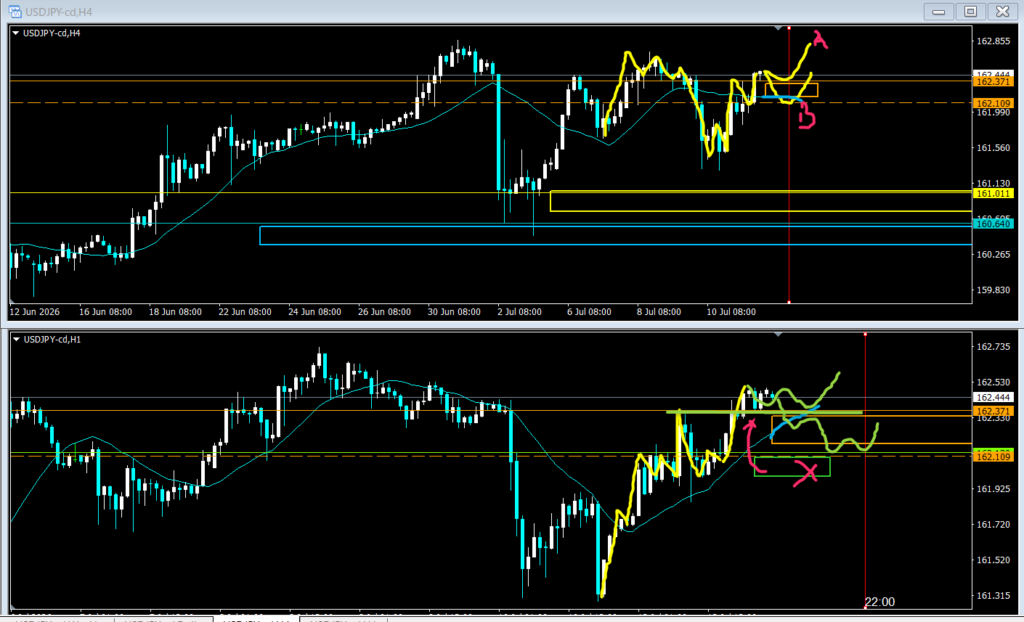Click the 10 Jul 08:00 time label
This screenshot has width=1024, height=622.
point(731,312)
